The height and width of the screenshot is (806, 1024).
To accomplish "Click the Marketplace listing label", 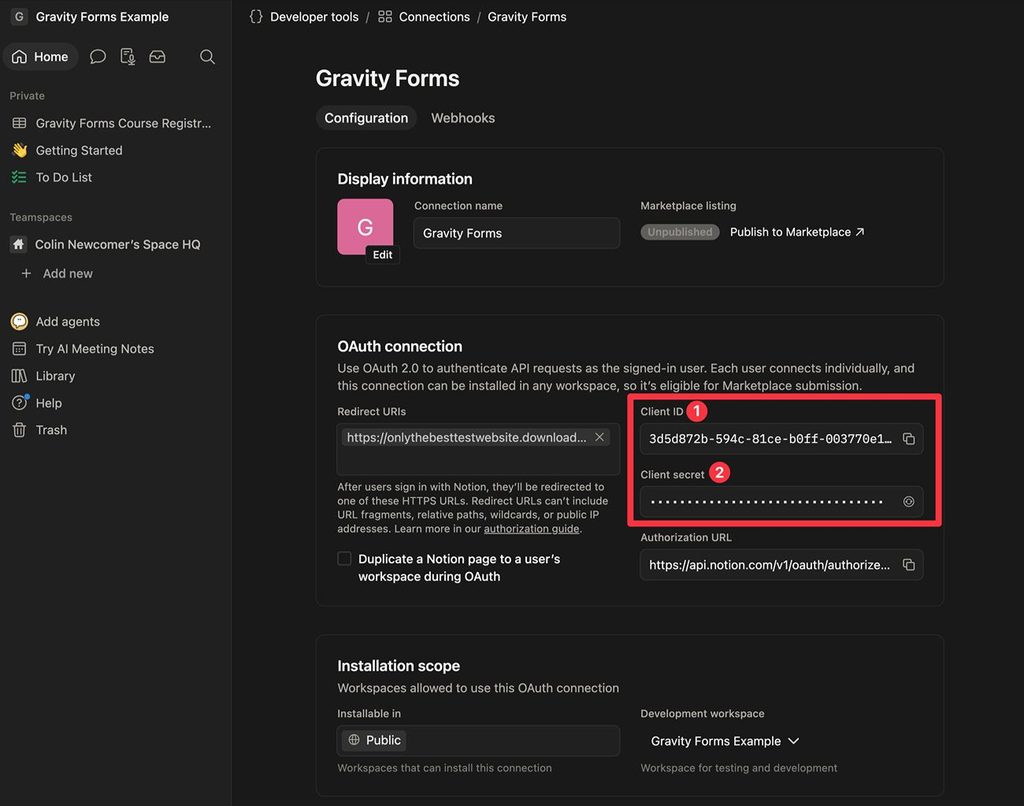I will pos(688,206).
